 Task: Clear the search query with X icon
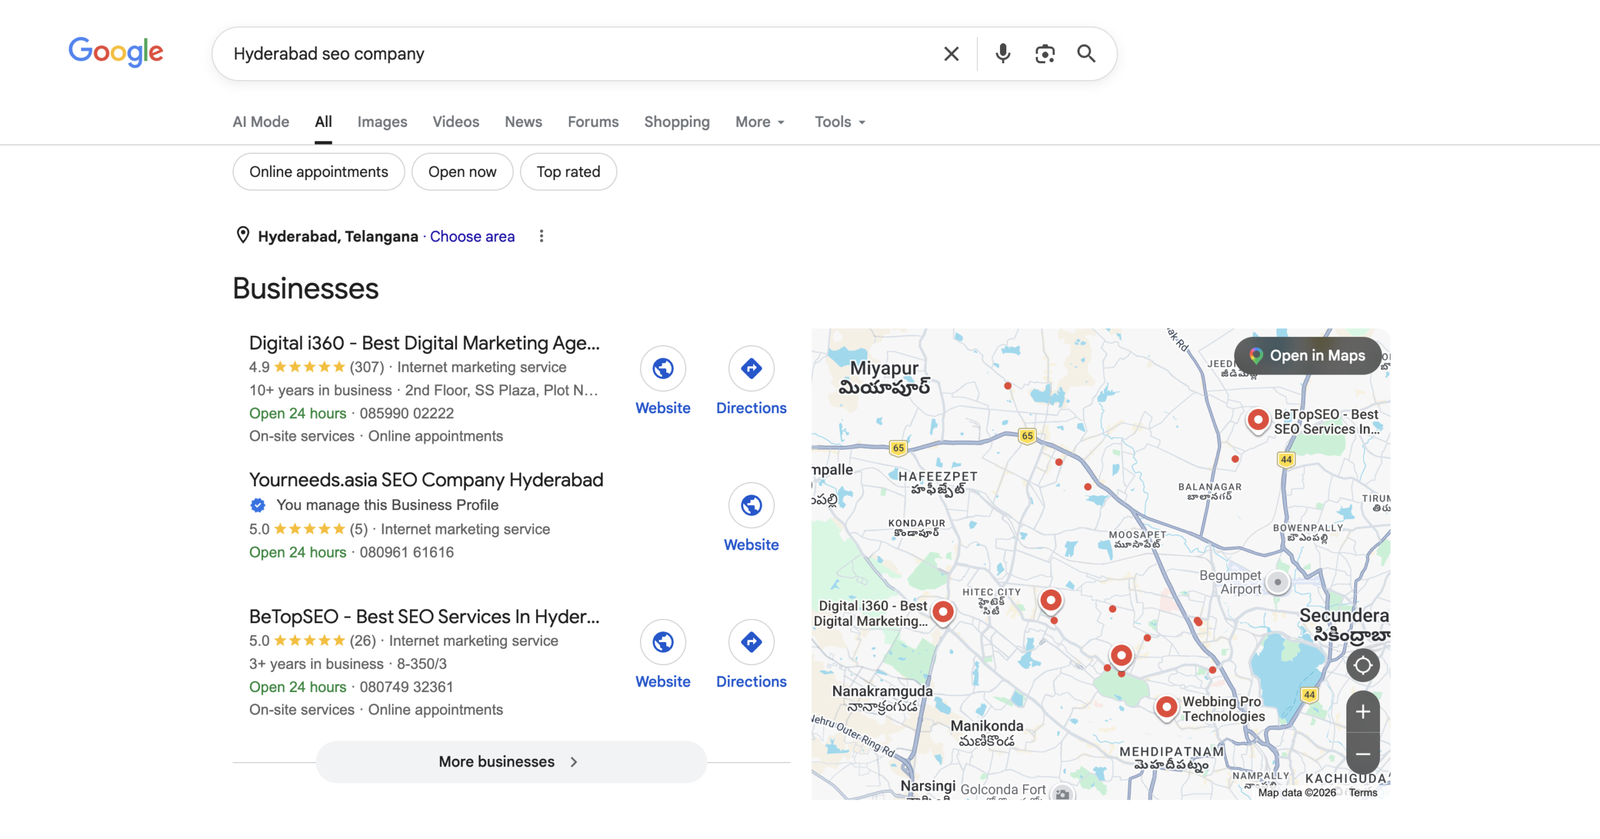coord(951,54)
